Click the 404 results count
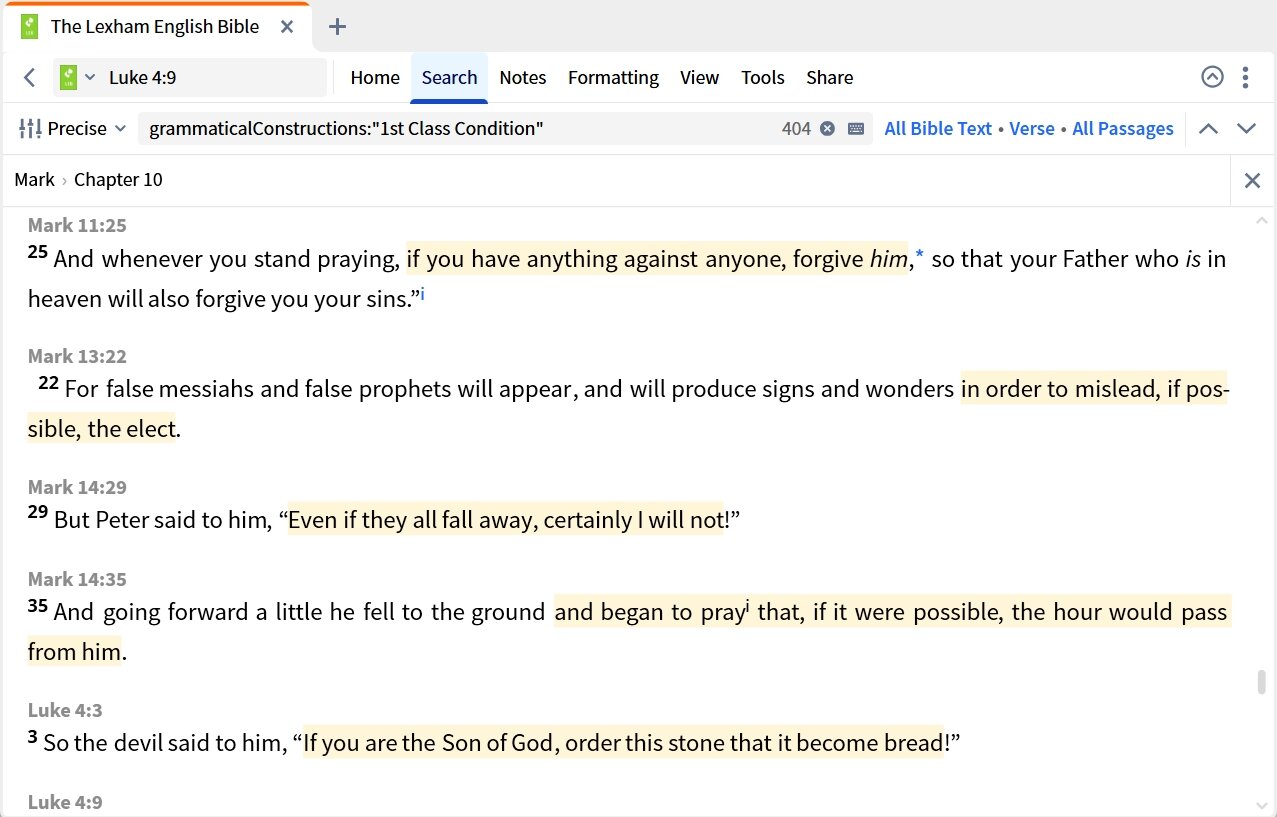 [x=796, y=128]
